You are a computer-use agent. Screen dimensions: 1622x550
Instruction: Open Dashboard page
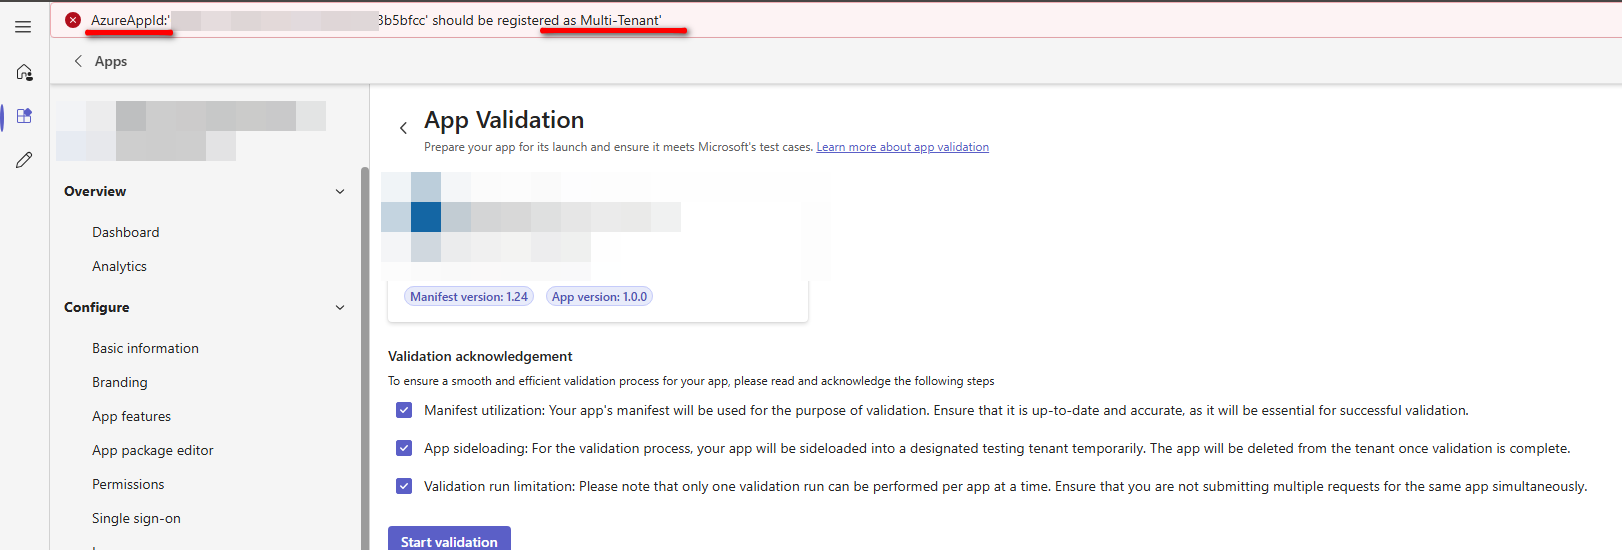pos(125,232)
